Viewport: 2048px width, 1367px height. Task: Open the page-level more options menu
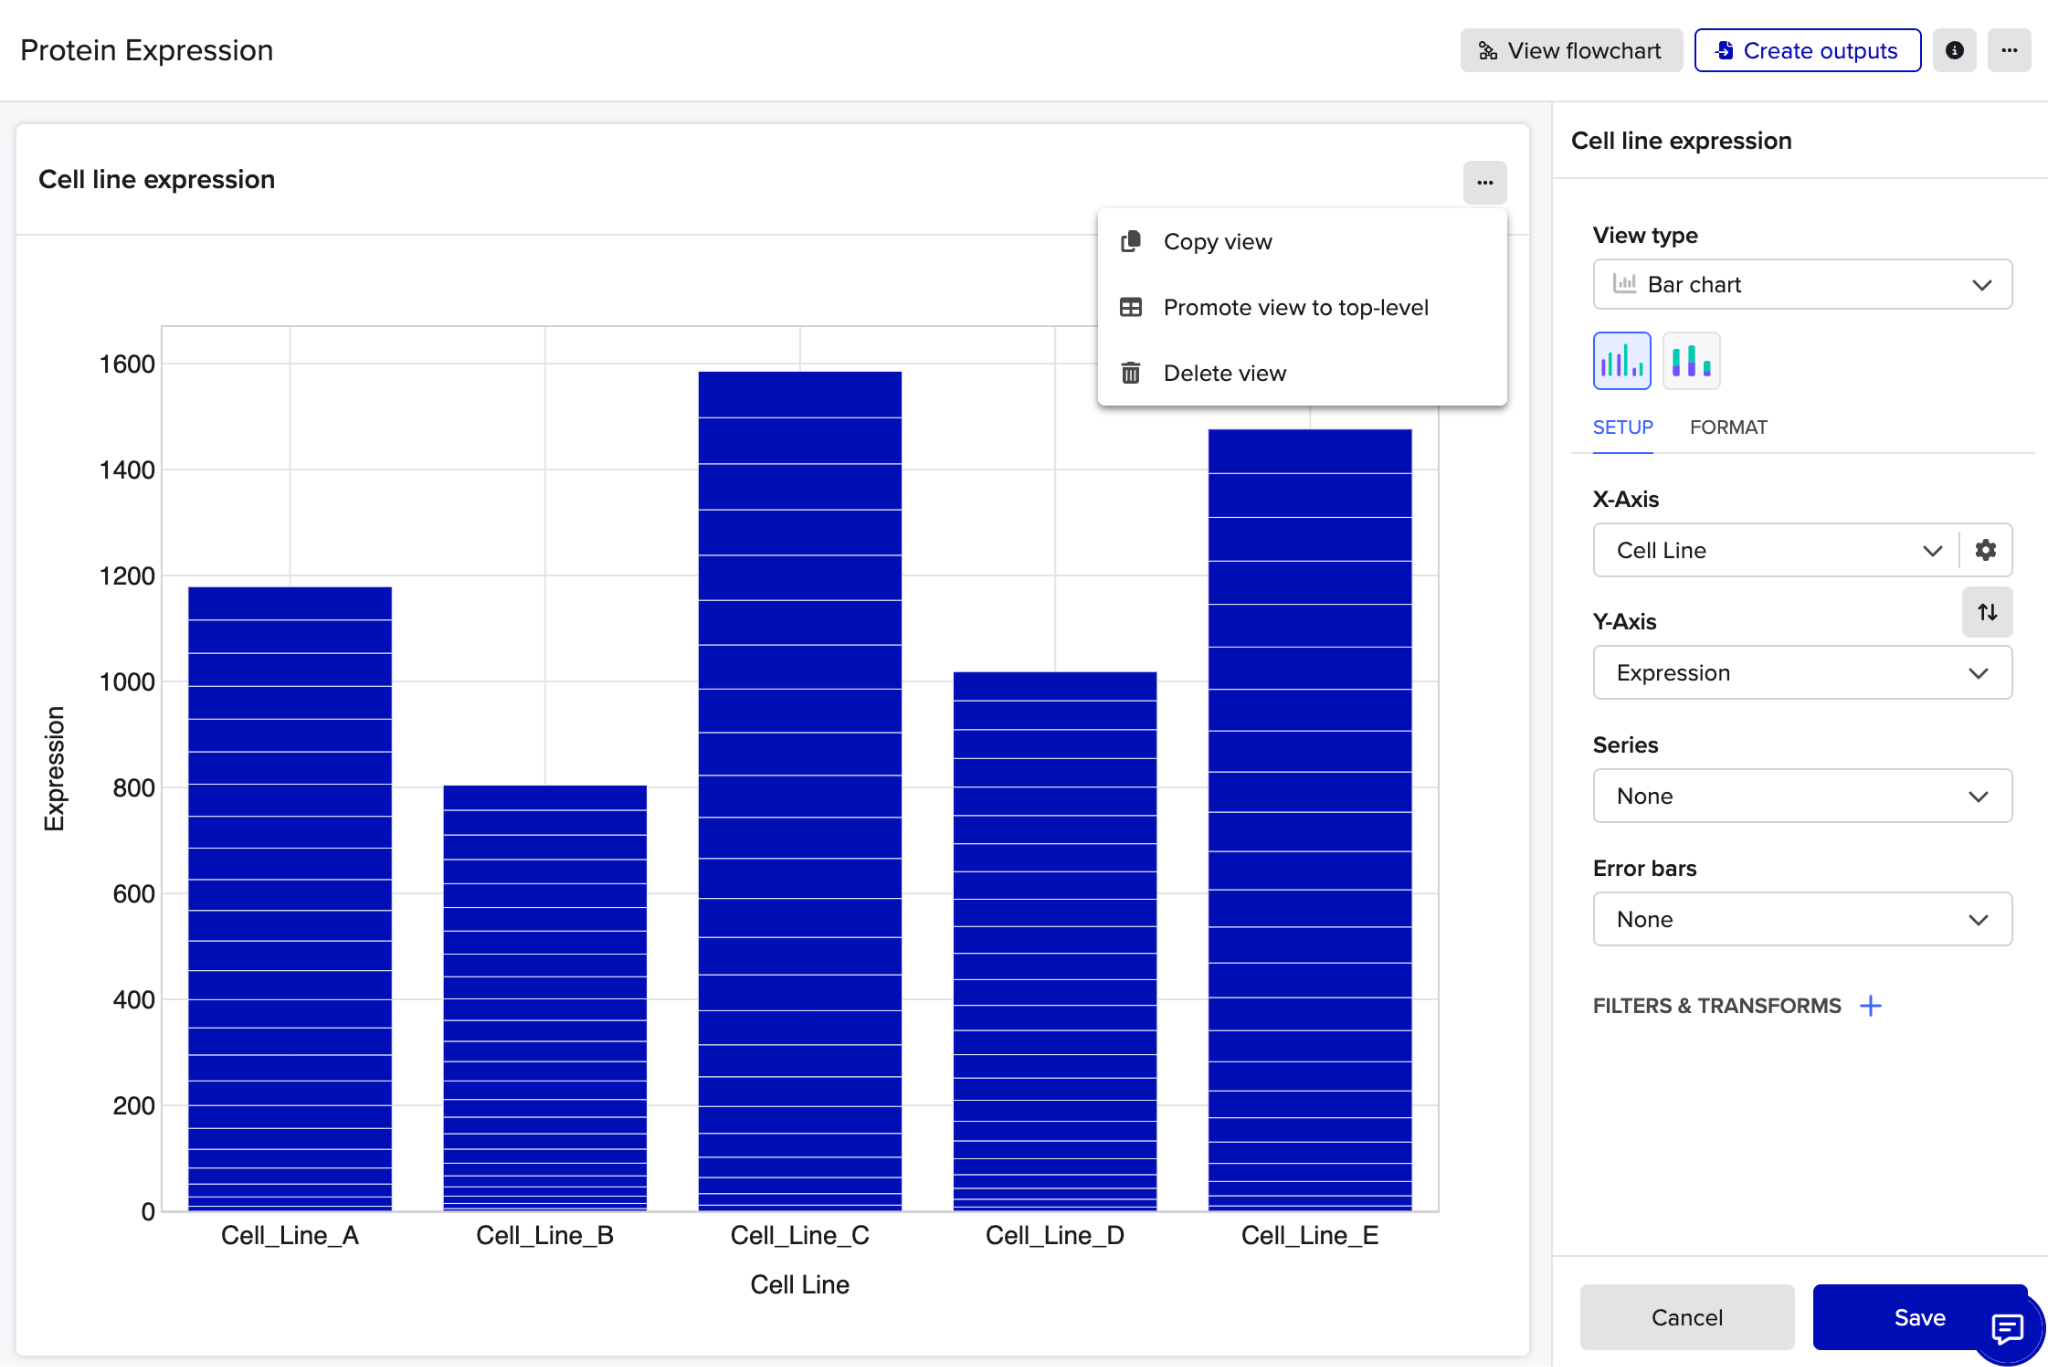(x=2009, y=50)
